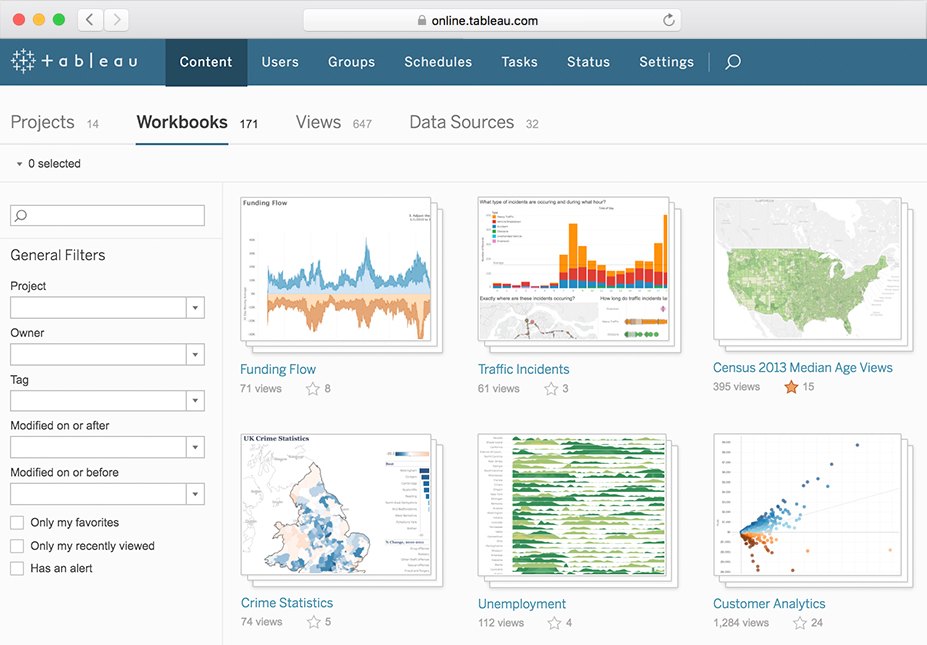Open the Settings section in the top navigation

666,61
